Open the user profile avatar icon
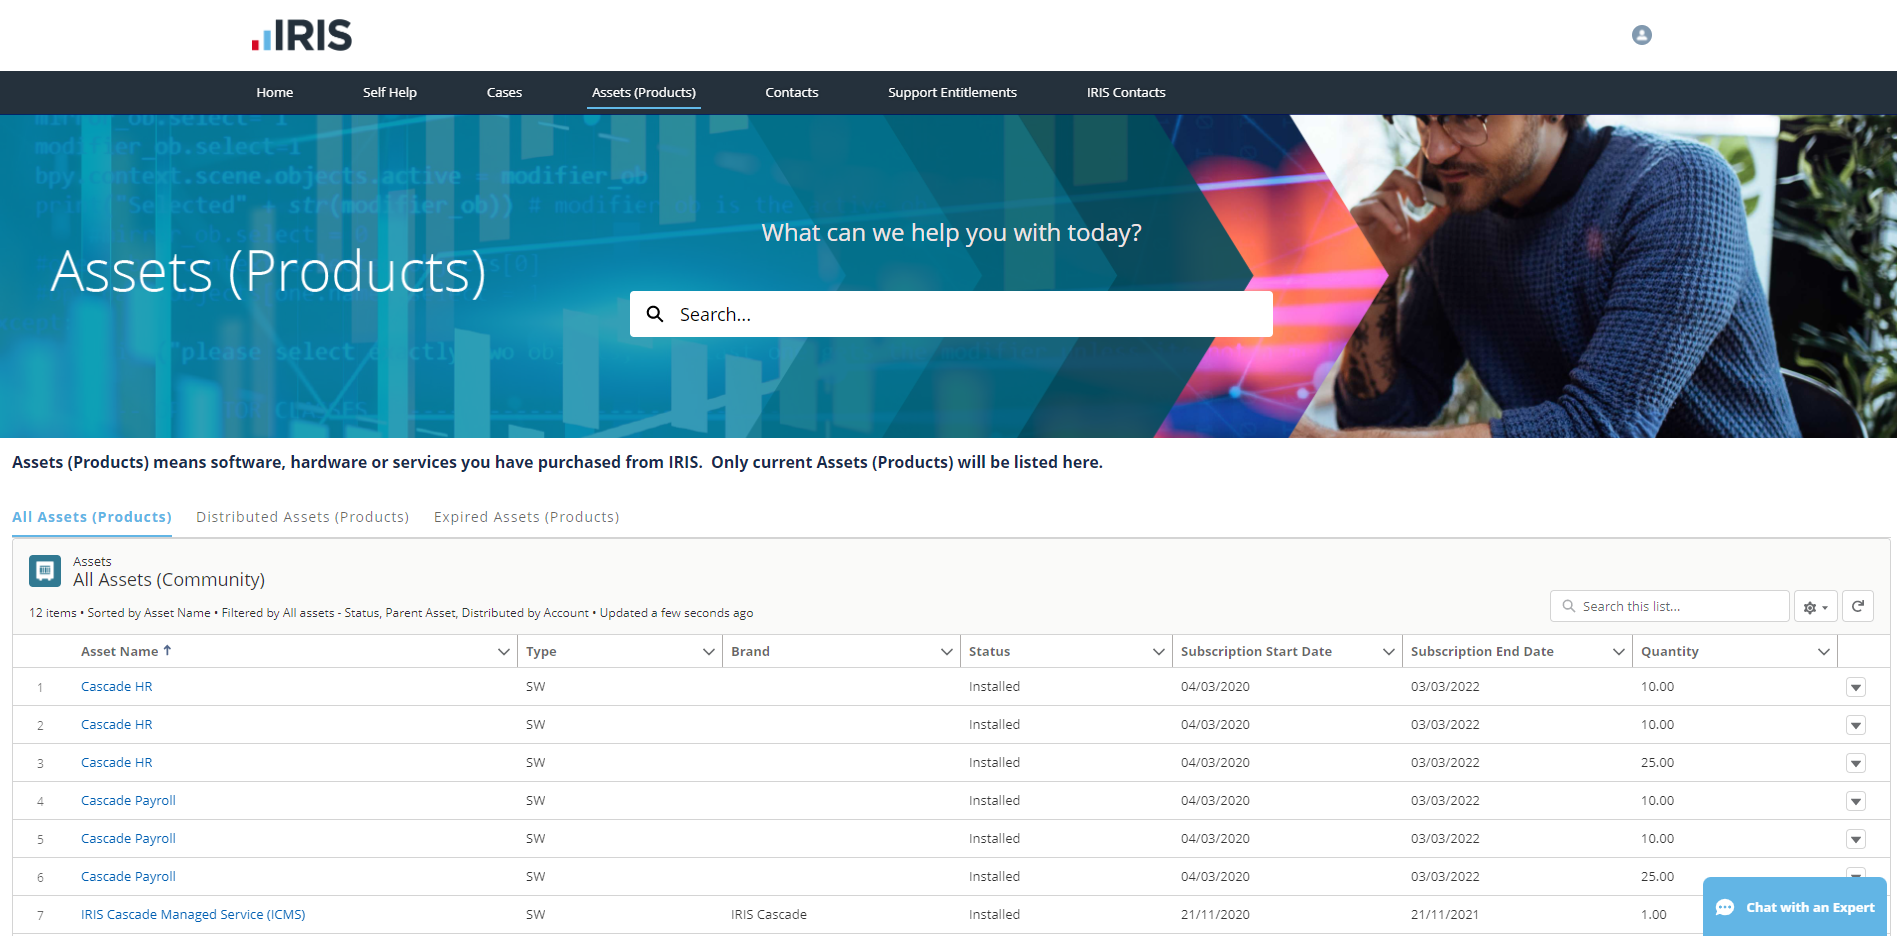1897x936 pixels. (1641, 35)
